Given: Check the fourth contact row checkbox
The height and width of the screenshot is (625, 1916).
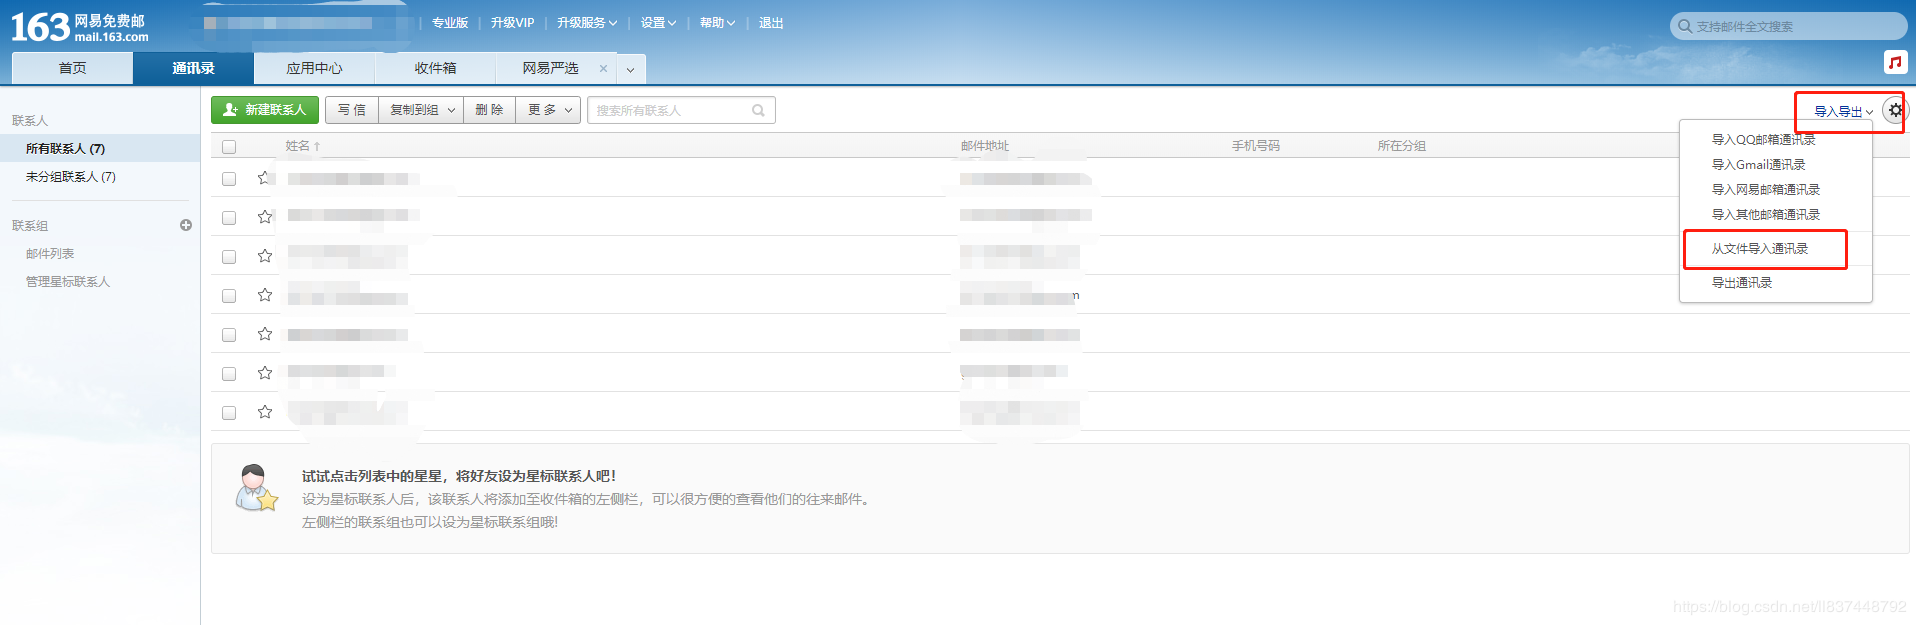Looking at the screenshot, I should coord(229,296).
